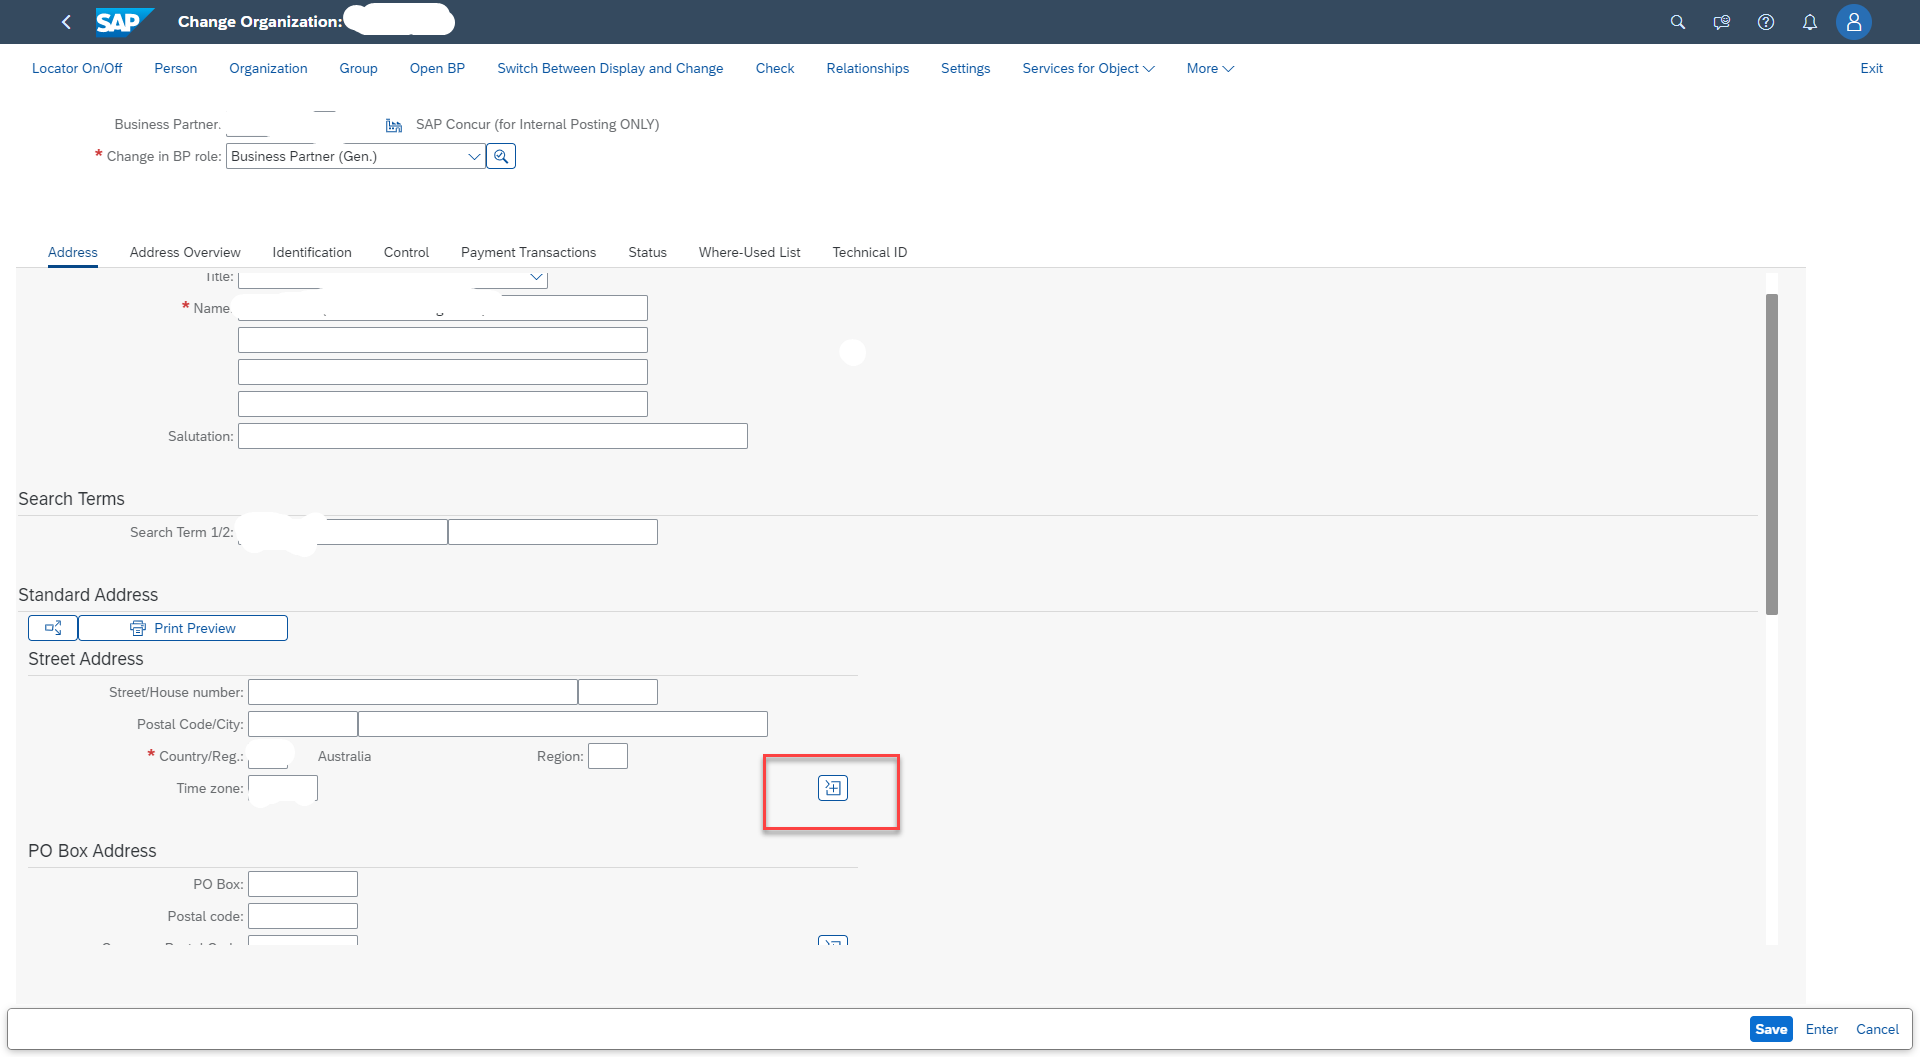Click the Salutation input field
Screen dimensions: 1920x1057
[x=493, y=436]
